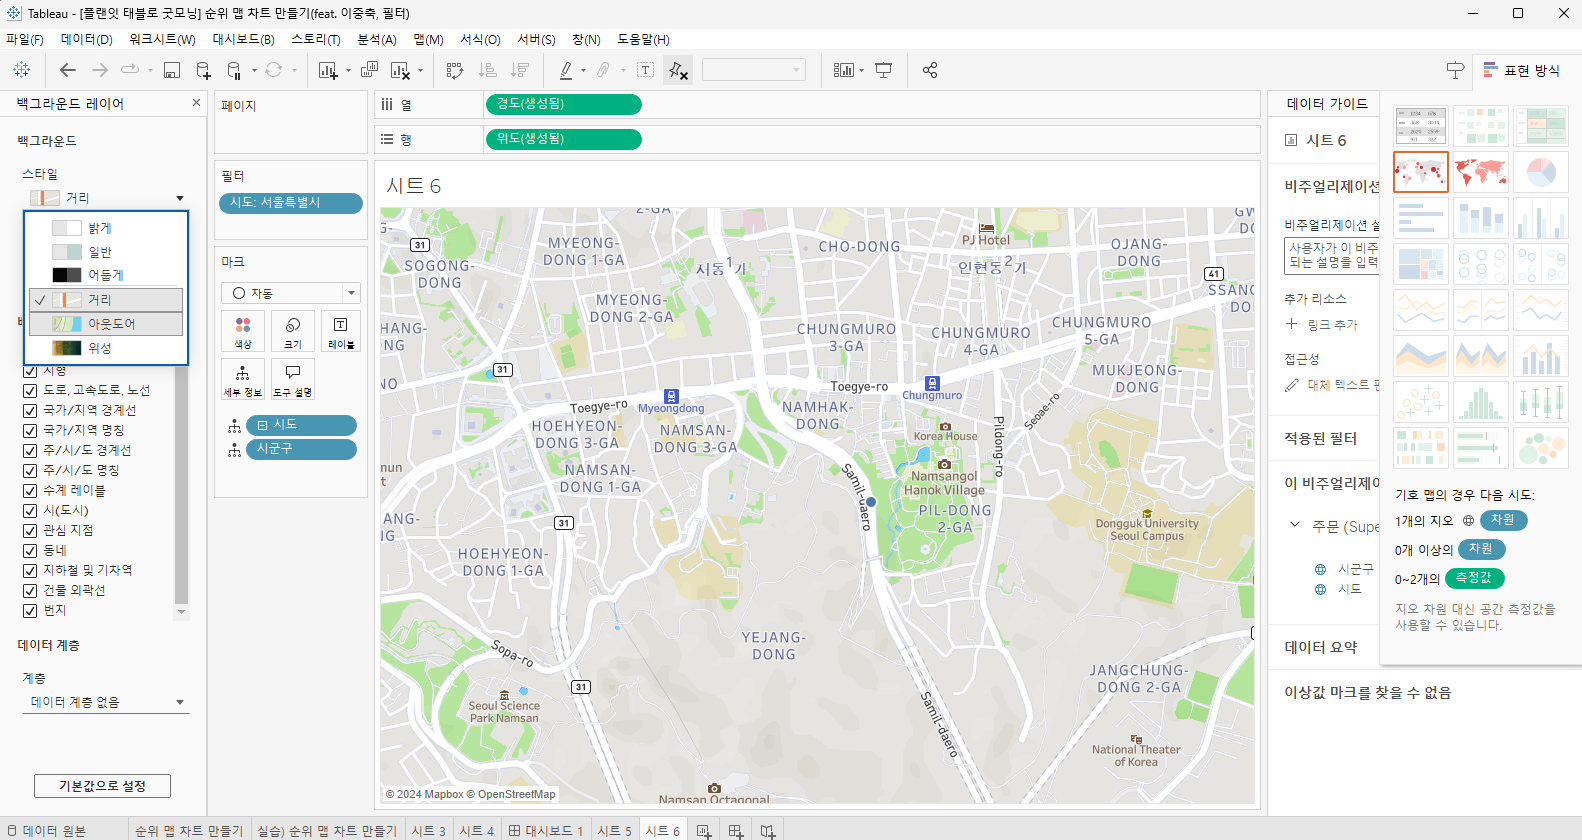Click the 기본값으로 설정 button
The image size is (1582, 840).
tap(102, 786)
